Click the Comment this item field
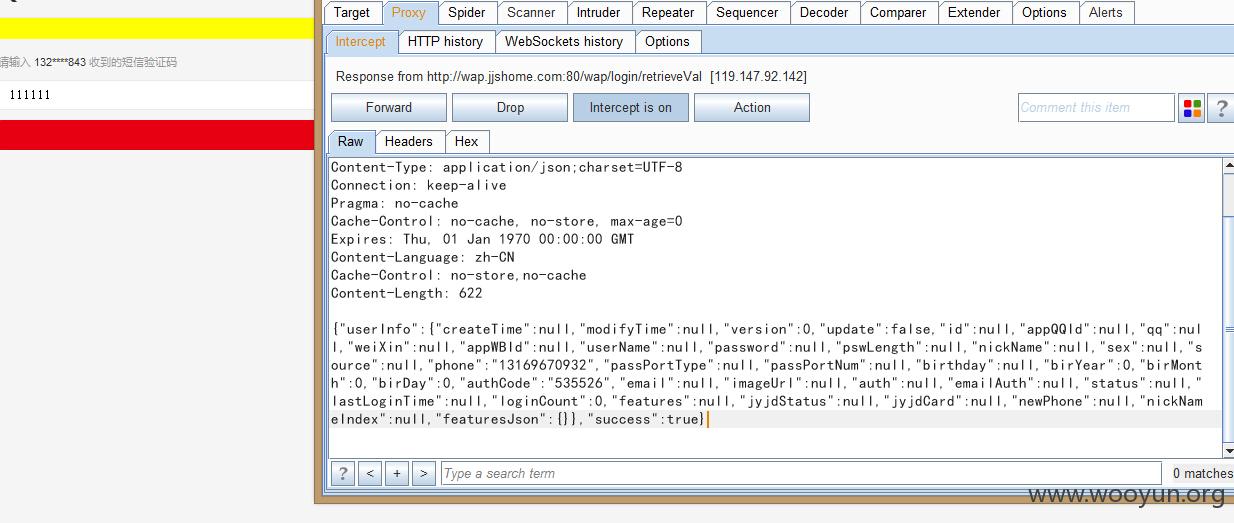The height and width of the screenshot is (523, 1234). pos(1096,108)
